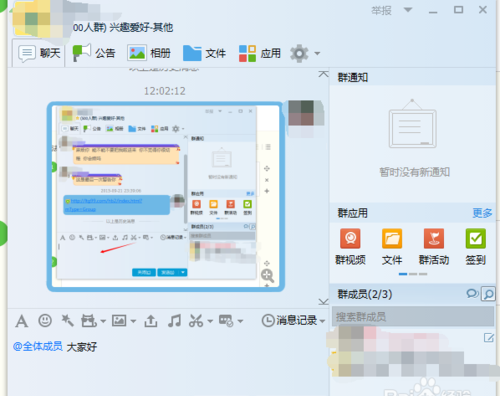The width and height of the screenshot is (500, 396).
Task: Open the 公告 announcements tab
Action: point(94,53)
